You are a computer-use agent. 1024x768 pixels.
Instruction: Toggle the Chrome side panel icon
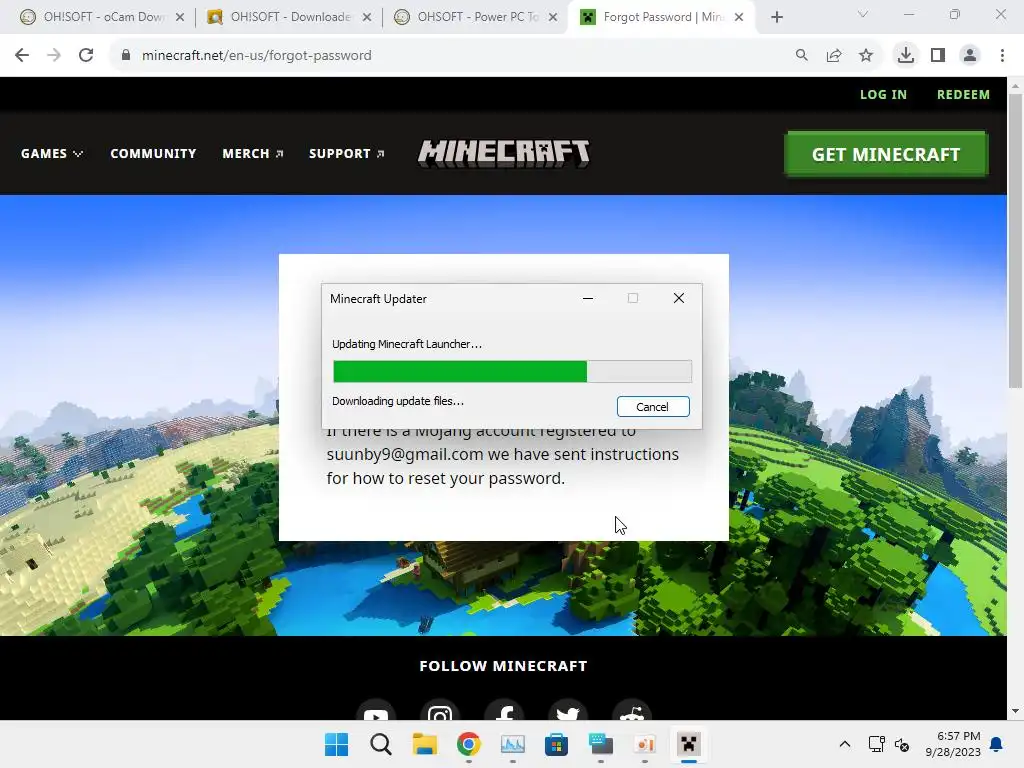pos(938,55)
